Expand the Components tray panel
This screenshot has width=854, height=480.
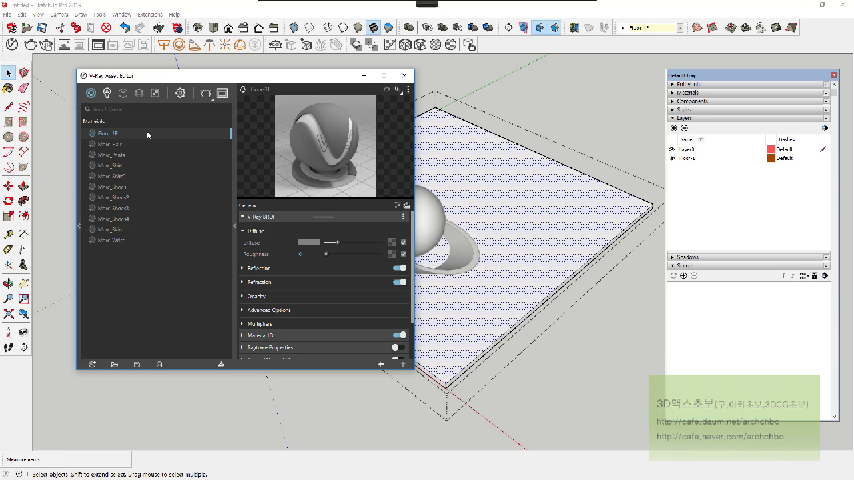(x=748, y=101)
